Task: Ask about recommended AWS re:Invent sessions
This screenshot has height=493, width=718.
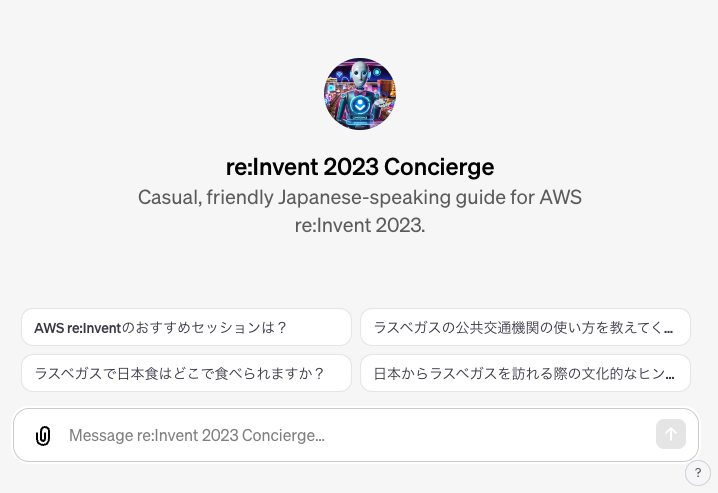Action: pyautogui.click(x=186, y=327)
